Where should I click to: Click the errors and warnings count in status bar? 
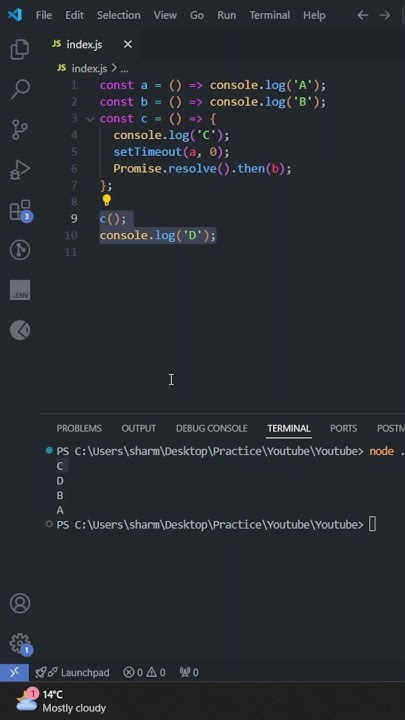144,673
